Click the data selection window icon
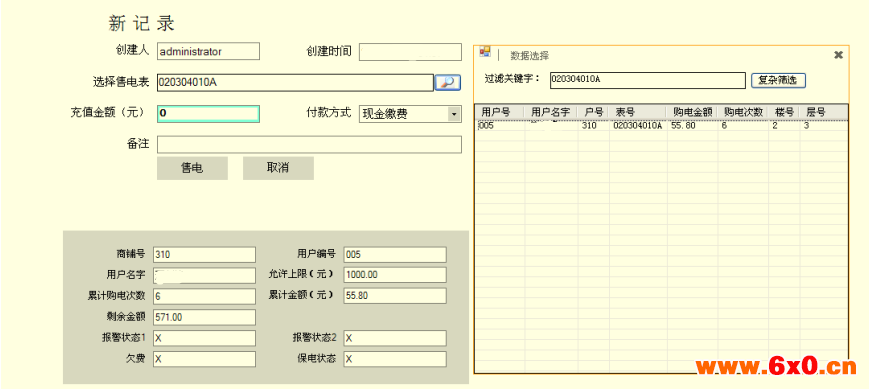The height and width of the screenshot is (389, 869). [x=485, y=52]
